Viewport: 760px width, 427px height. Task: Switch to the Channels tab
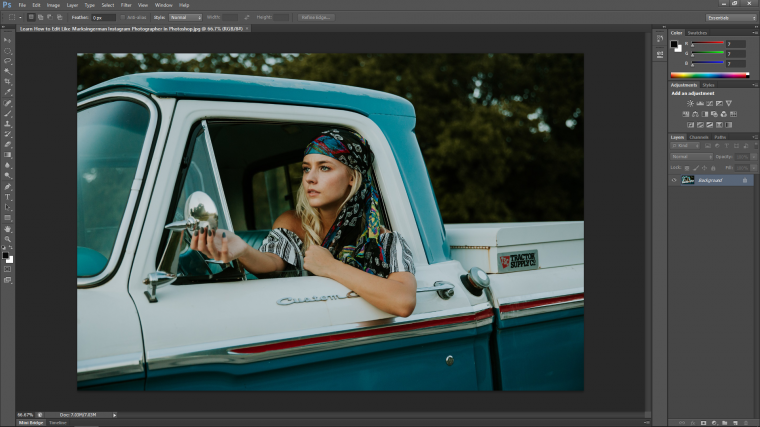(x=699, y=137)
